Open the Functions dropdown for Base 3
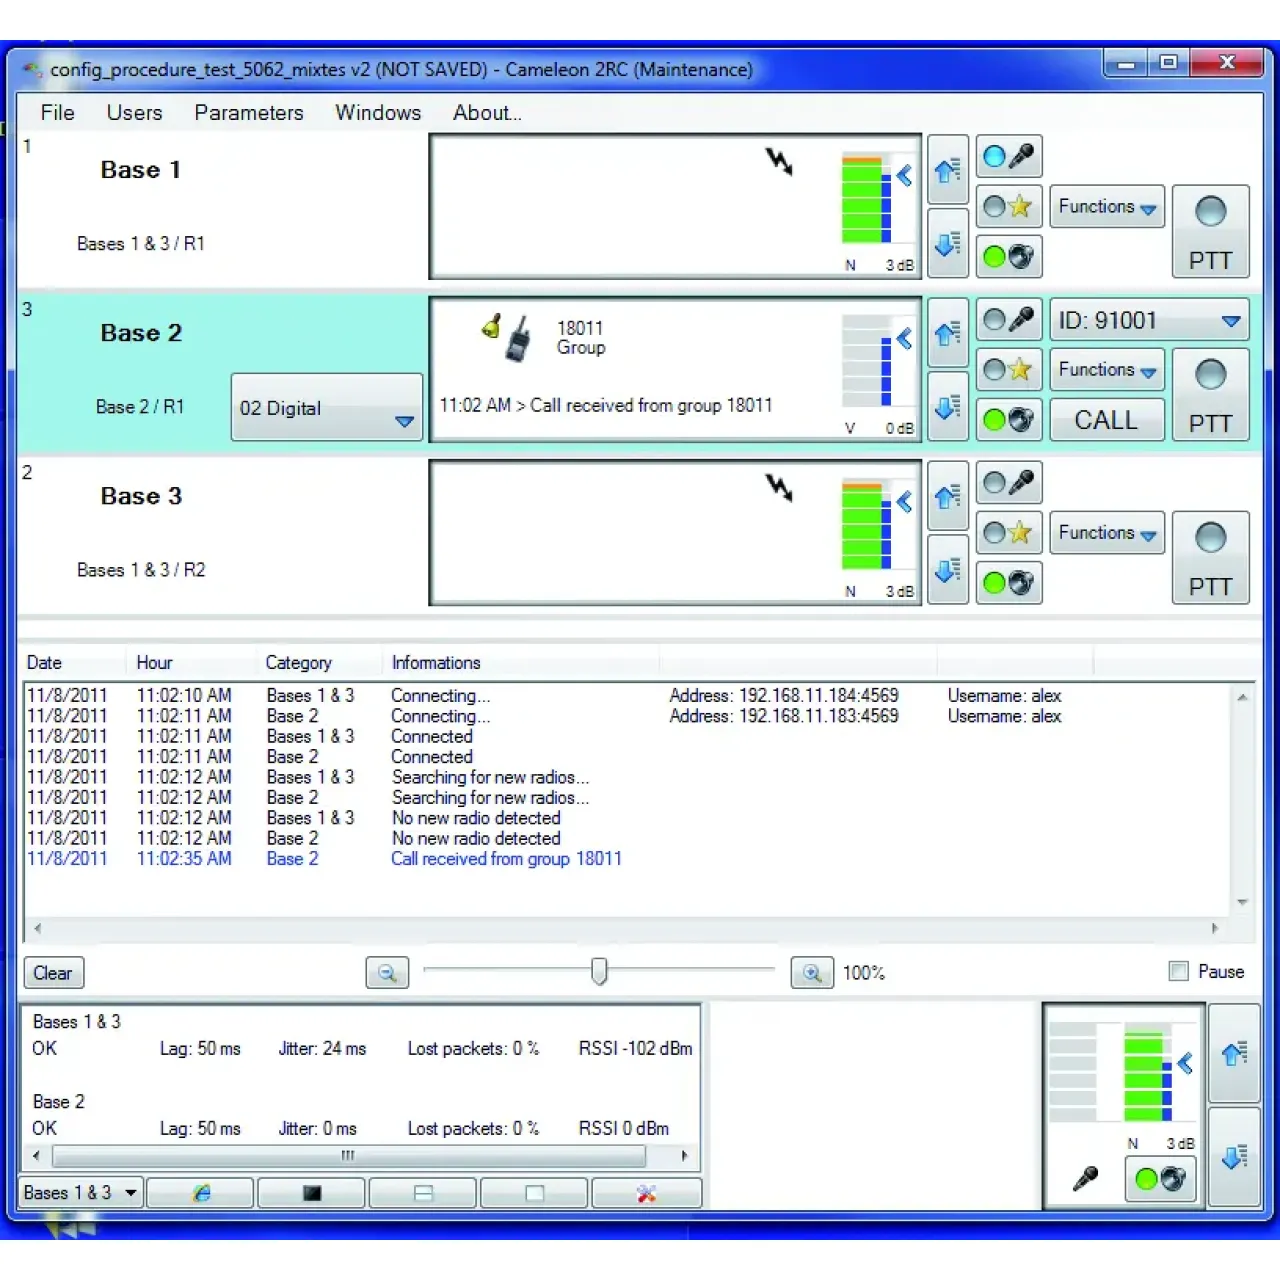1280x1280 pixels. coord(1106,532)
